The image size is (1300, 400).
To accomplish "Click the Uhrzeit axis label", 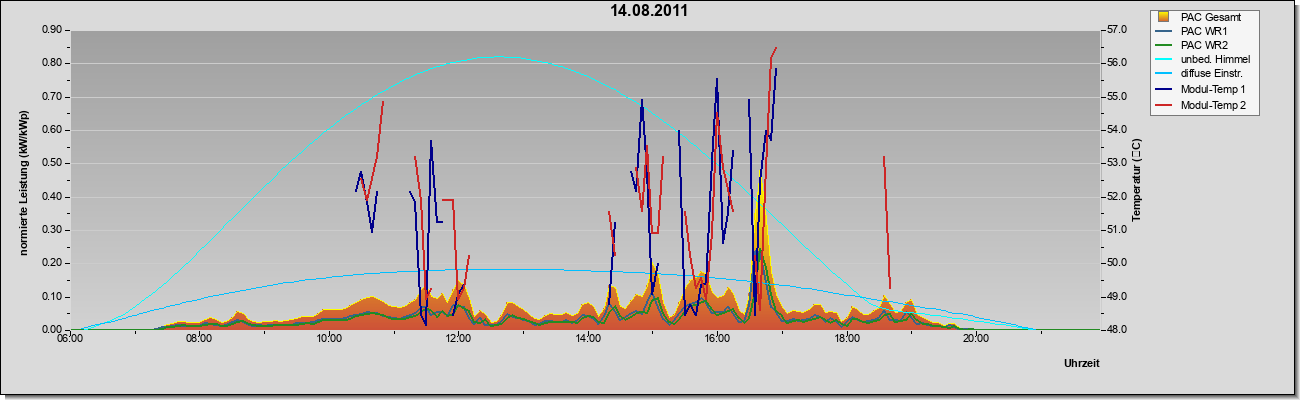I will [1082, 364].
